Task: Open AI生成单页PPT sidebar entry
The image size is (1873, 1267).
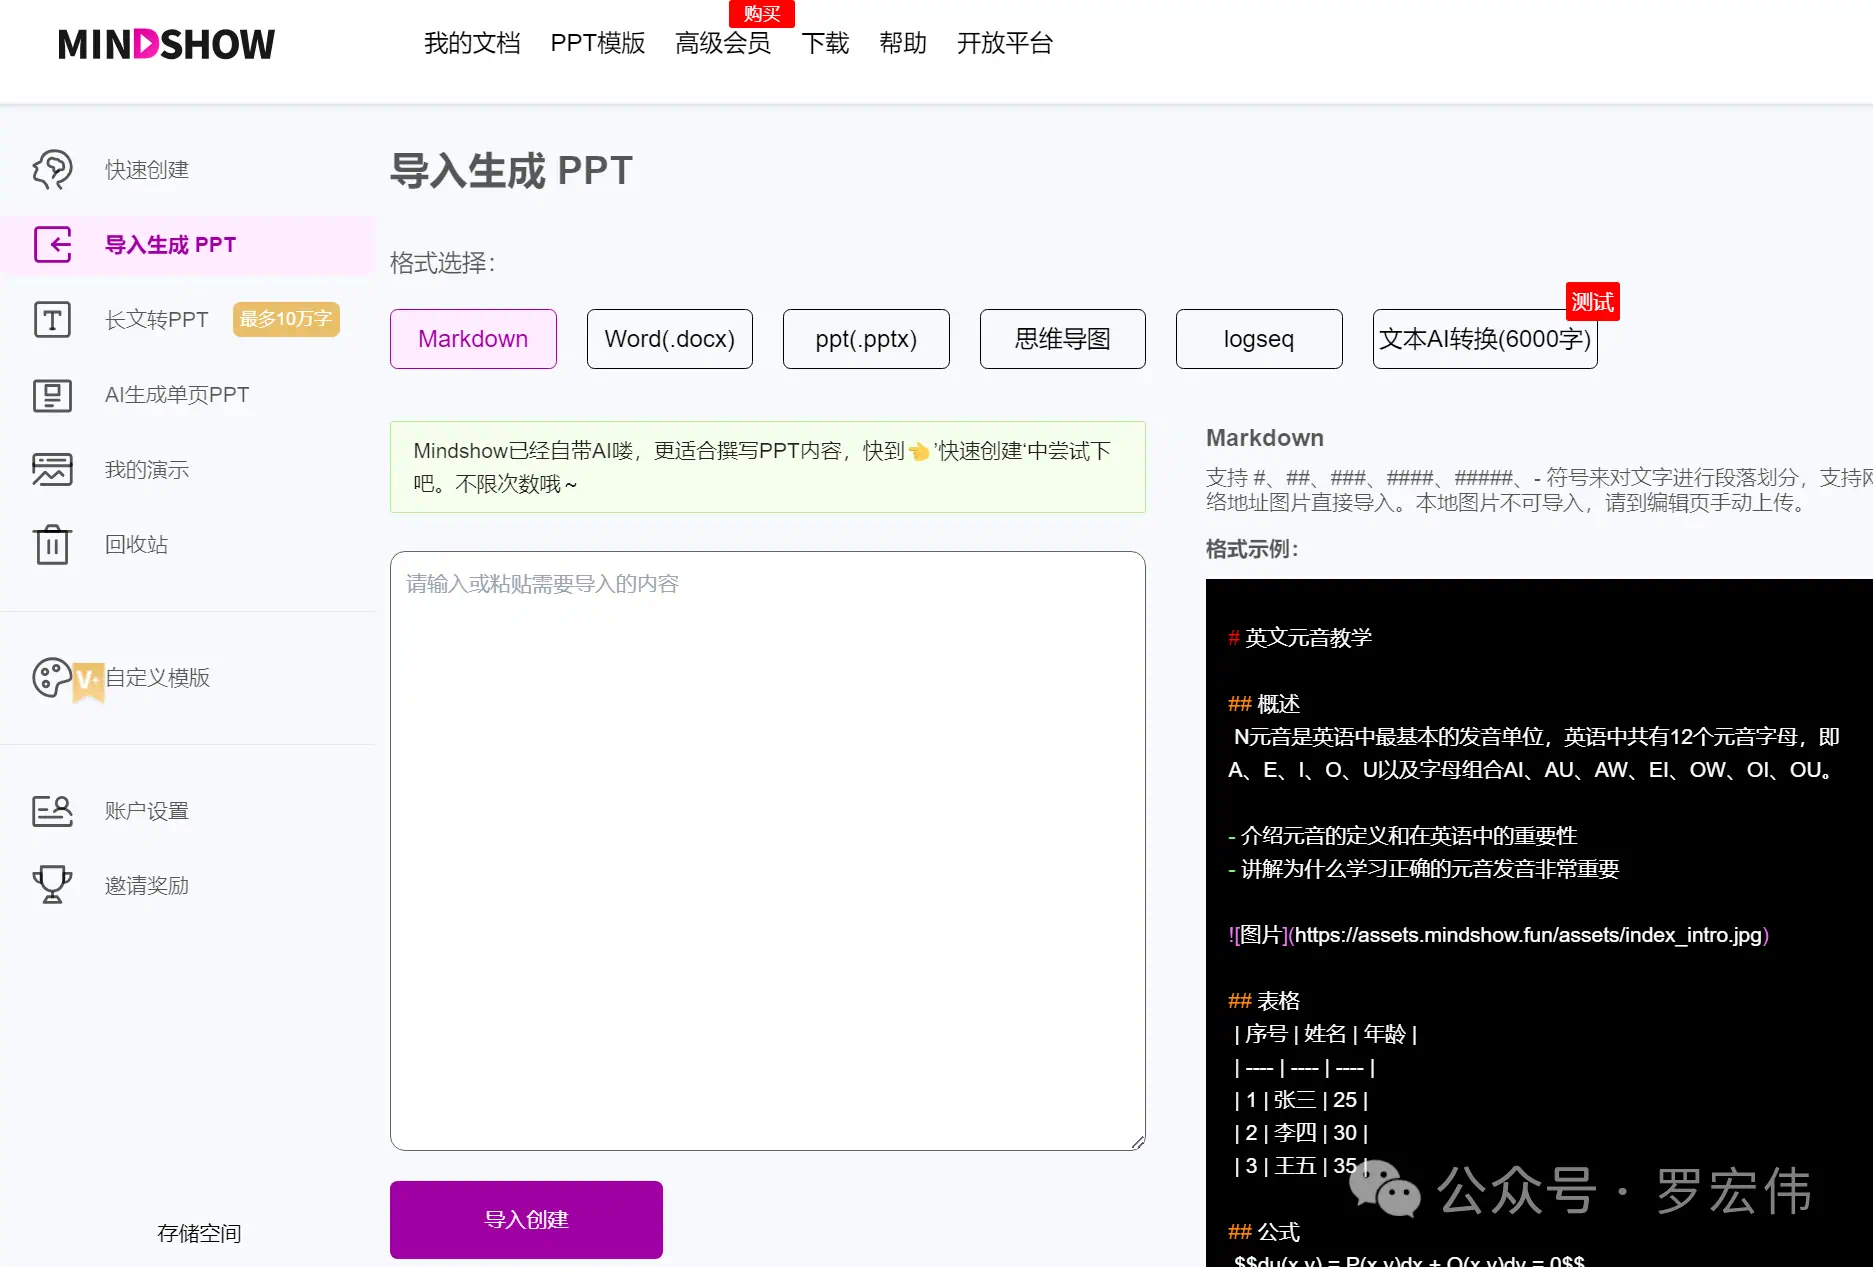Action: pos(177,395)
